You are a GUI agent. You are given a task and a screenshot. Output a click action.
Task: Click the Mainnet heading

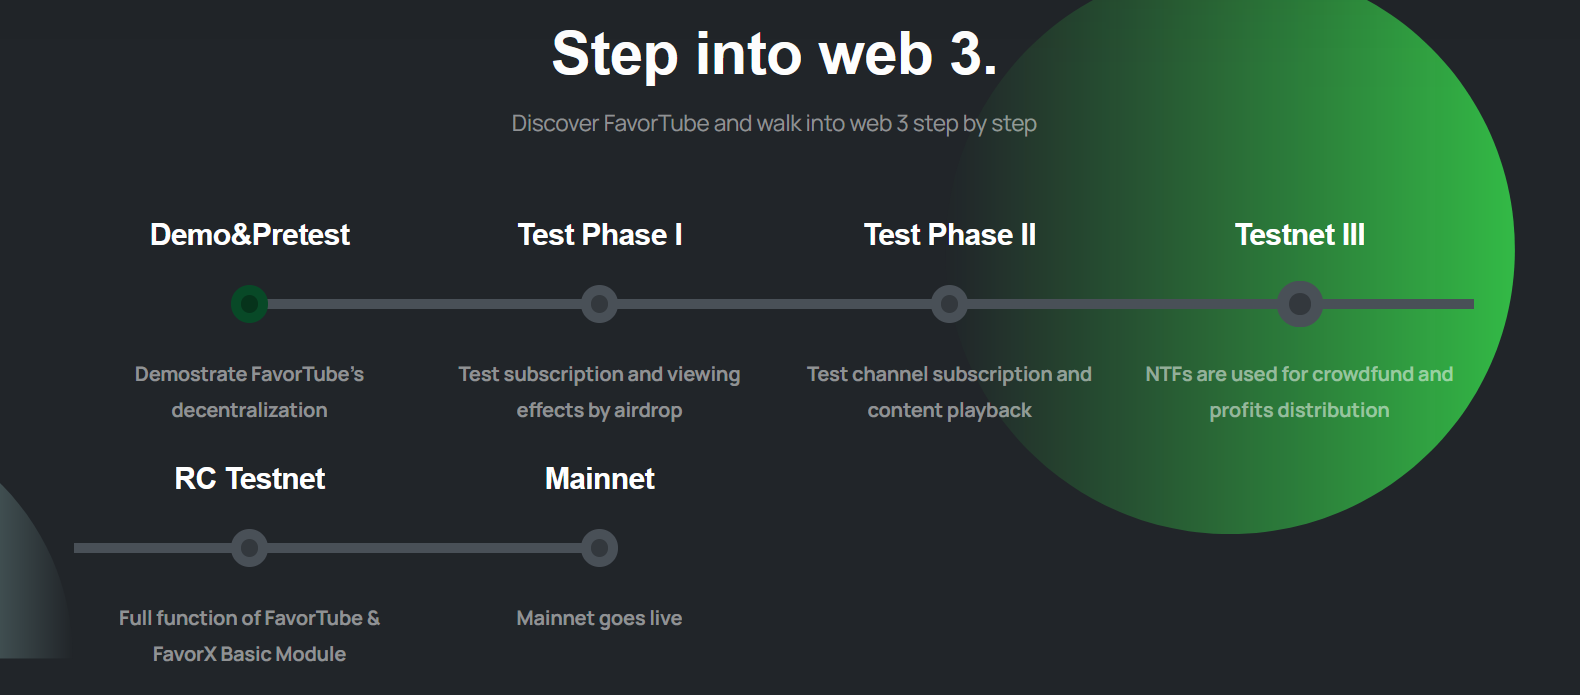pos(600,479)
